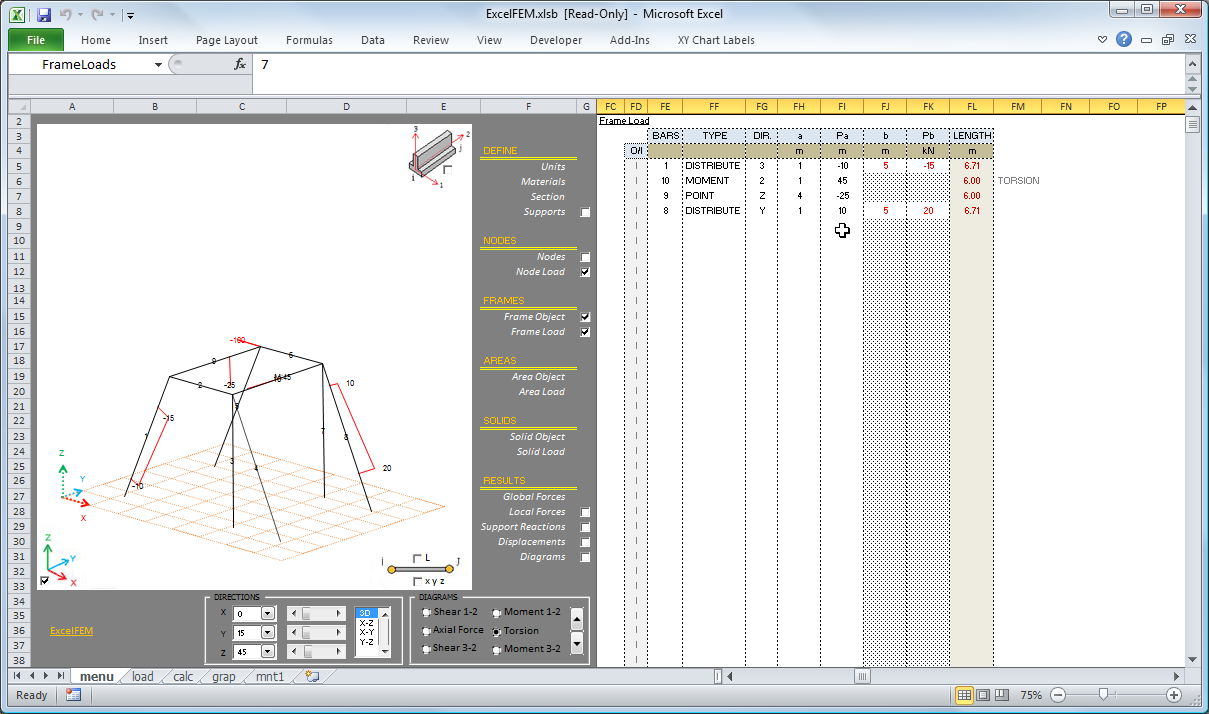
Task: Enable the Local Forces checkbox
Action: coord(585,512)
